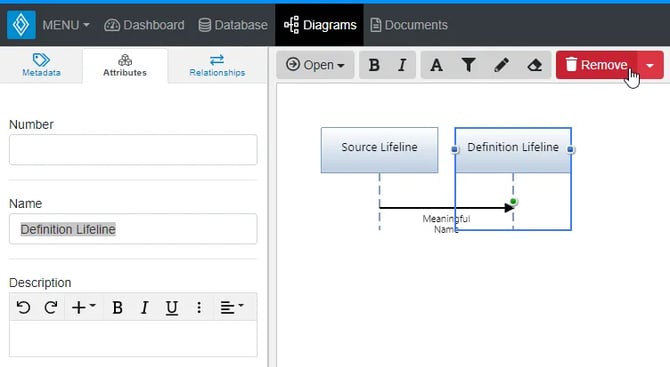Switch to the Relationships tab
Screen dimensions: 670x367
pos(217,65)
